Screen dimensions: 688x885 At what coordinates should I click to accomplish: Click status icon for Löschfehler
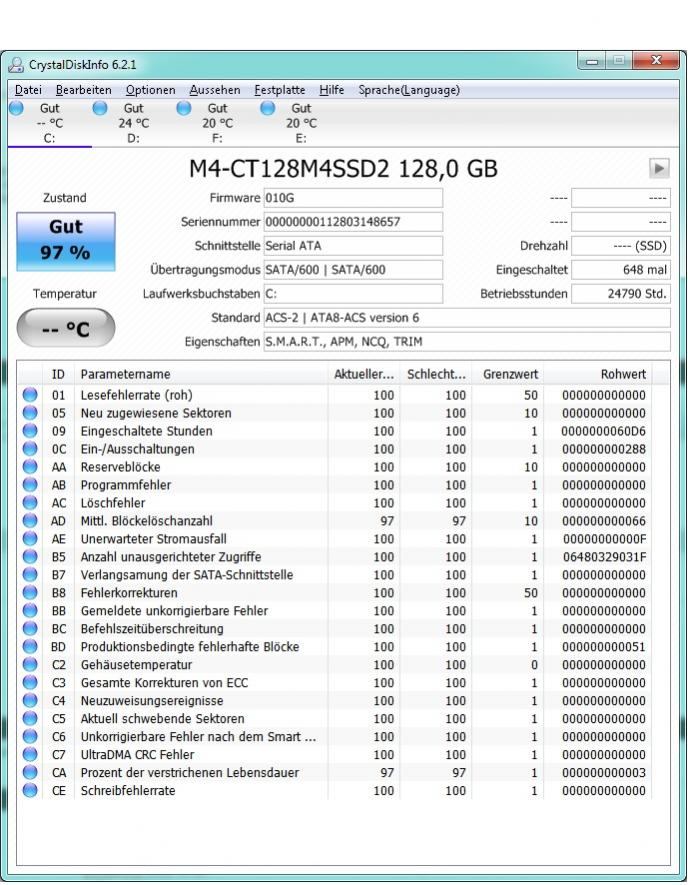(30, 502)
